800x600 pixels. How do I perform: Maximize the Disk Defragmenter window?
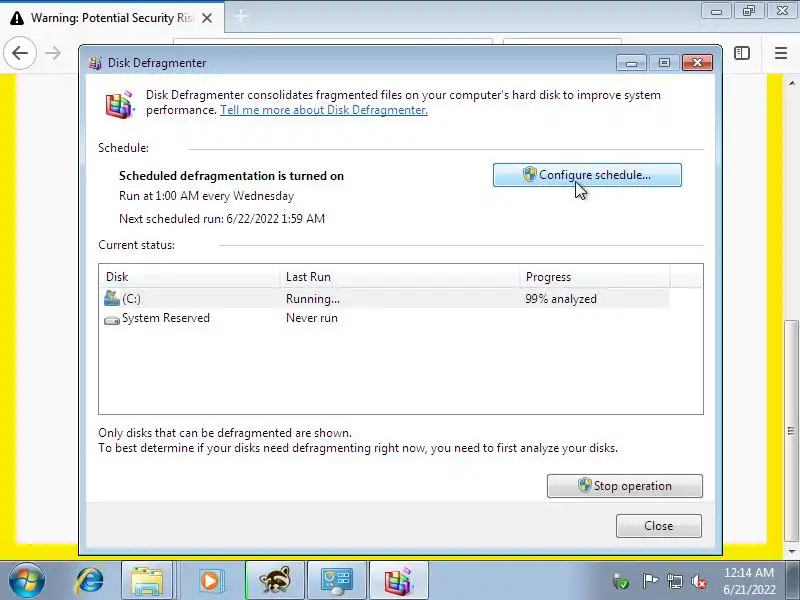coord(664,63)
